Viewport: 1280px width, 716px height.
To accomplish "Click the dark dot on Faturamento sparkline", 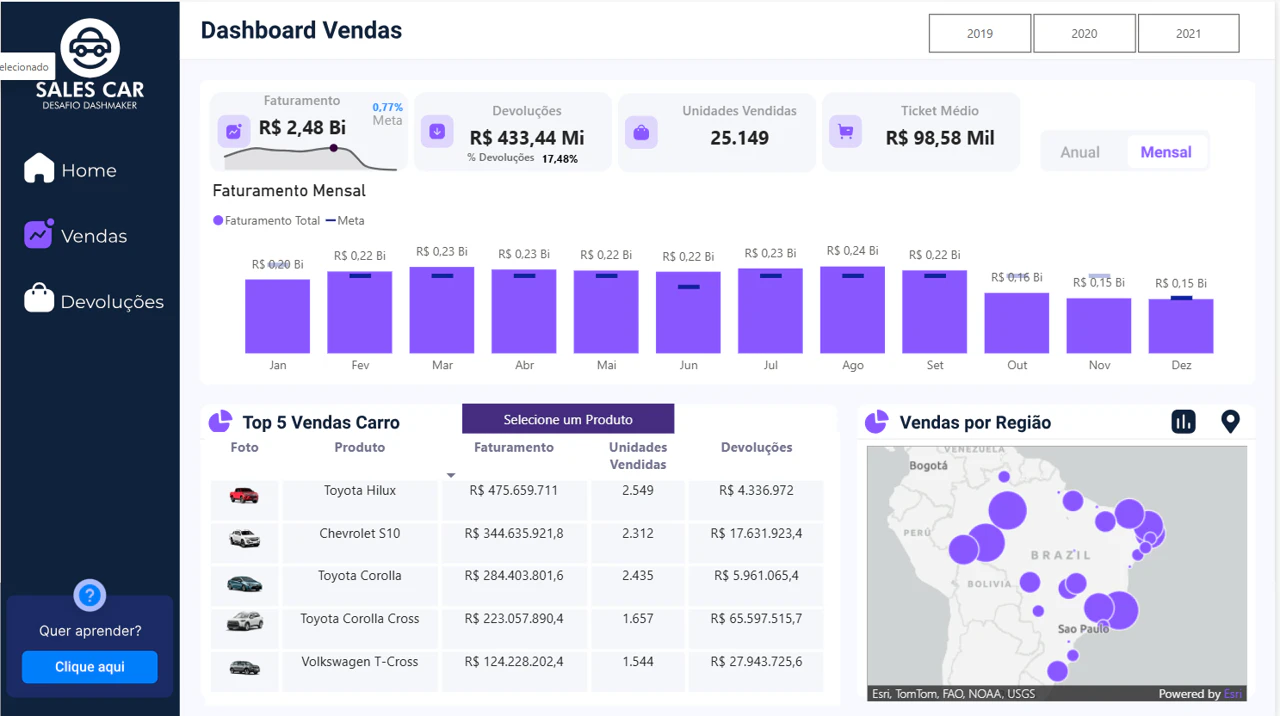I will 333,148.
